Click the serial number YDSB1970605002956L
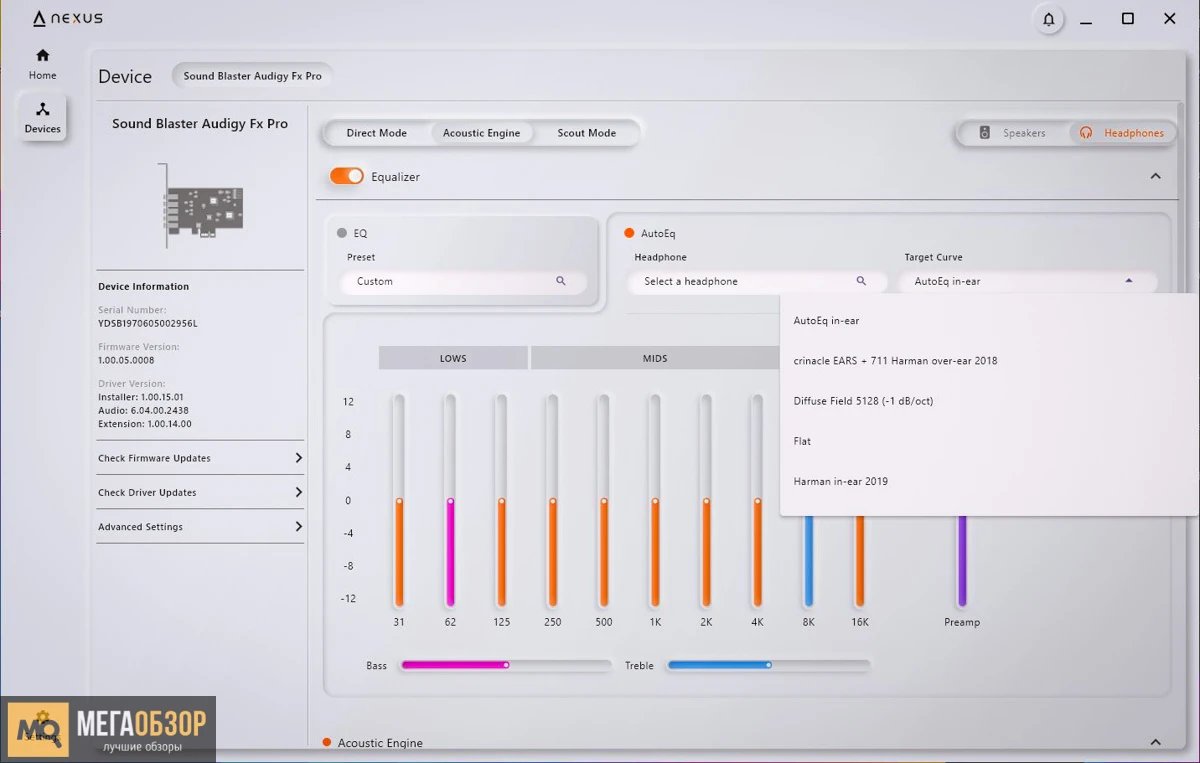 click(148, 324)
